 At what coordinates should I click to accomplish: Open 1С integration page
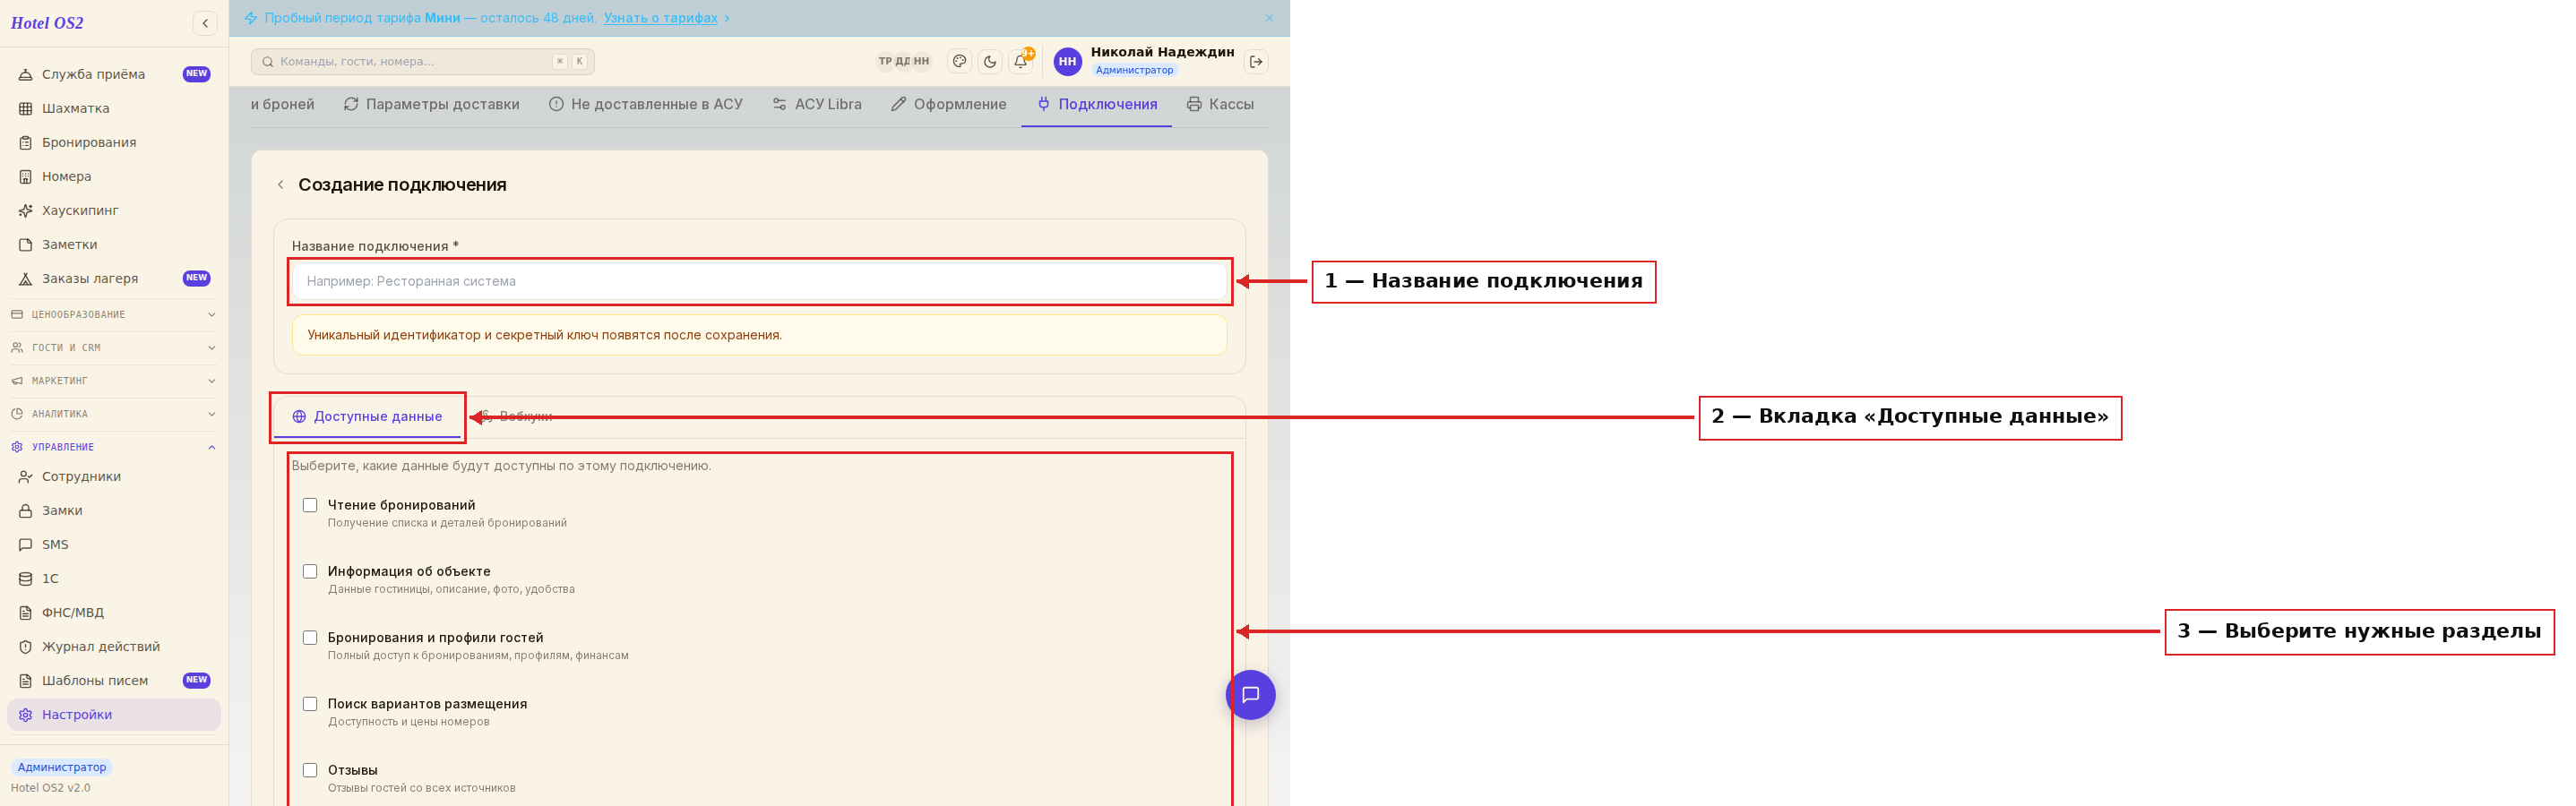114,578
